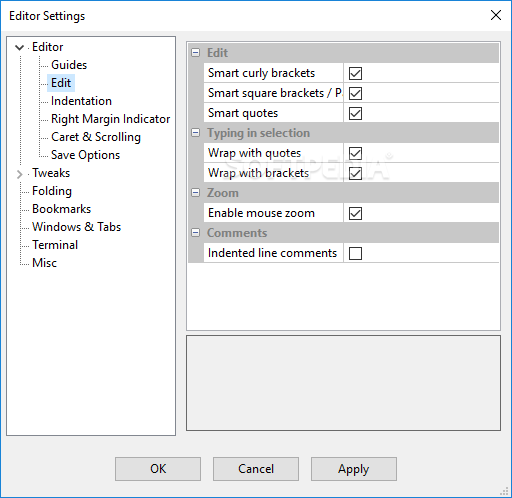Collapse the Edit property group
The width and height of the screenshot is (512, 498).
(x=196, y=53)
